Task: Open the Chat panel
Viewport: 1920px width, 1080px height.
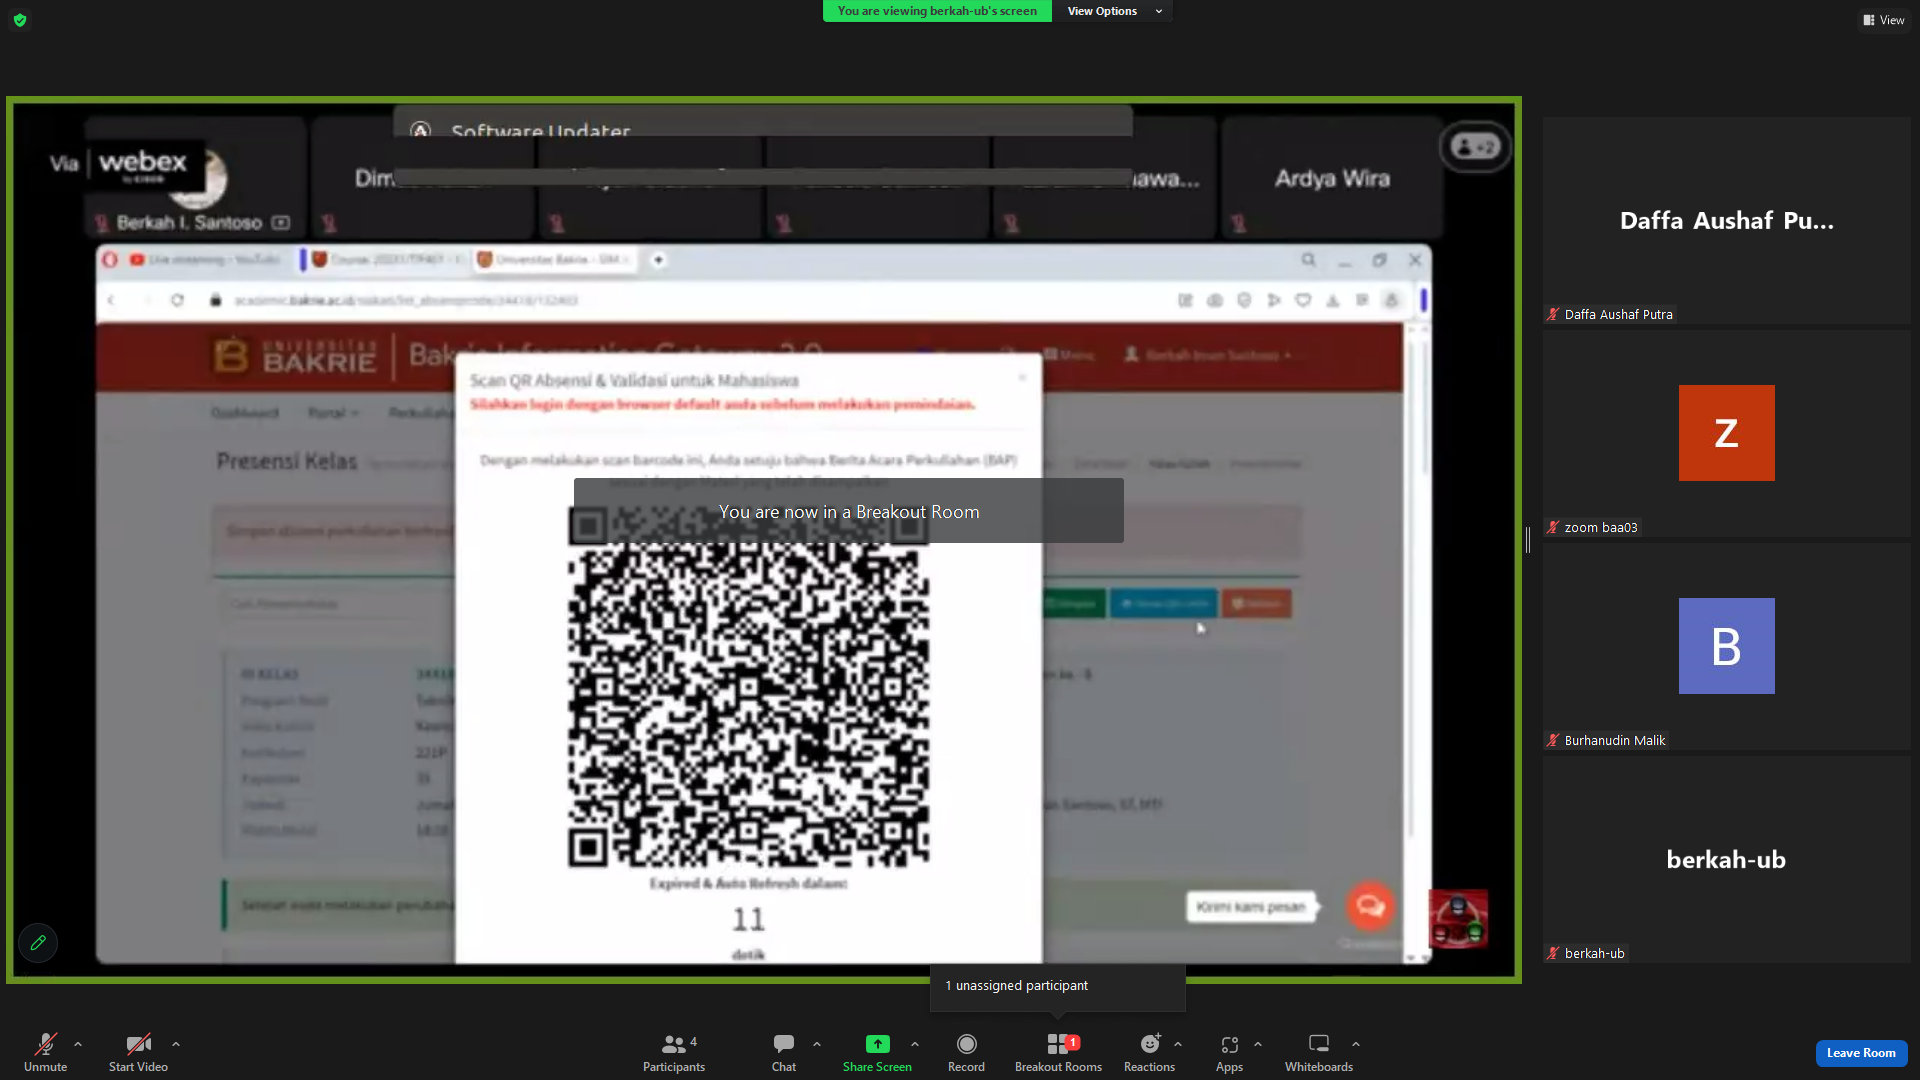Action: click(784, 1052)
